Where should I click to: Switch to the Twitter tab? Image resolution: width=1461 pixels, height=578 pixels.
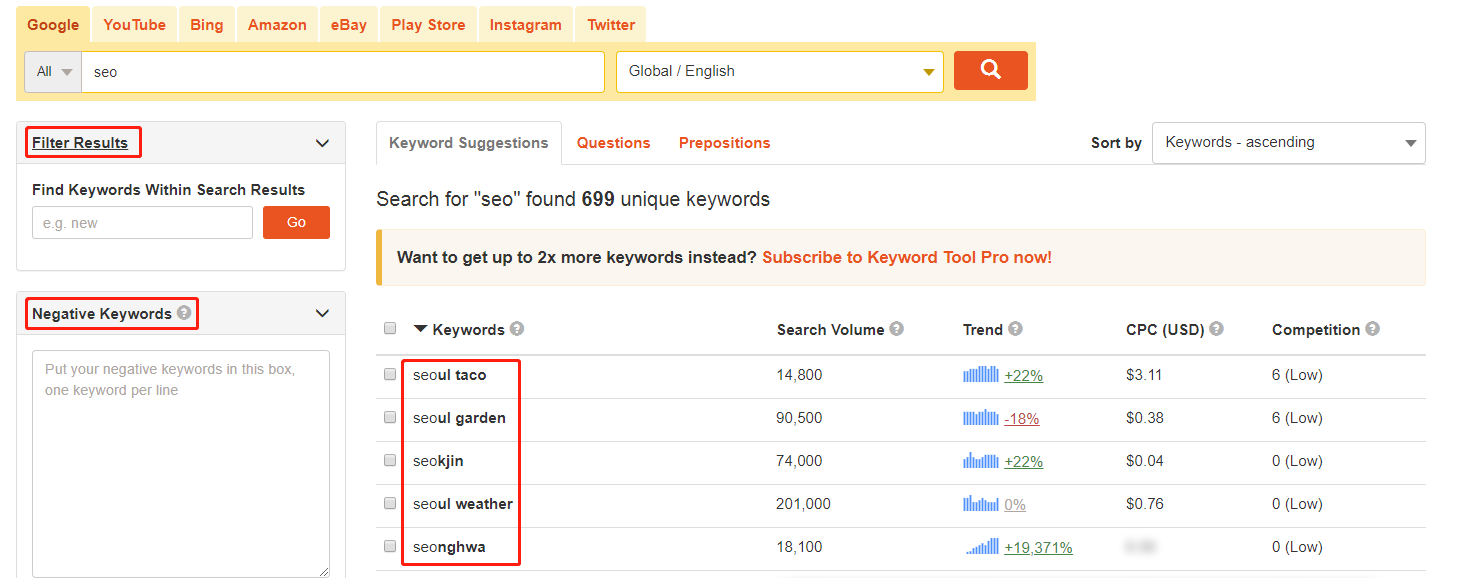[611, 25]
